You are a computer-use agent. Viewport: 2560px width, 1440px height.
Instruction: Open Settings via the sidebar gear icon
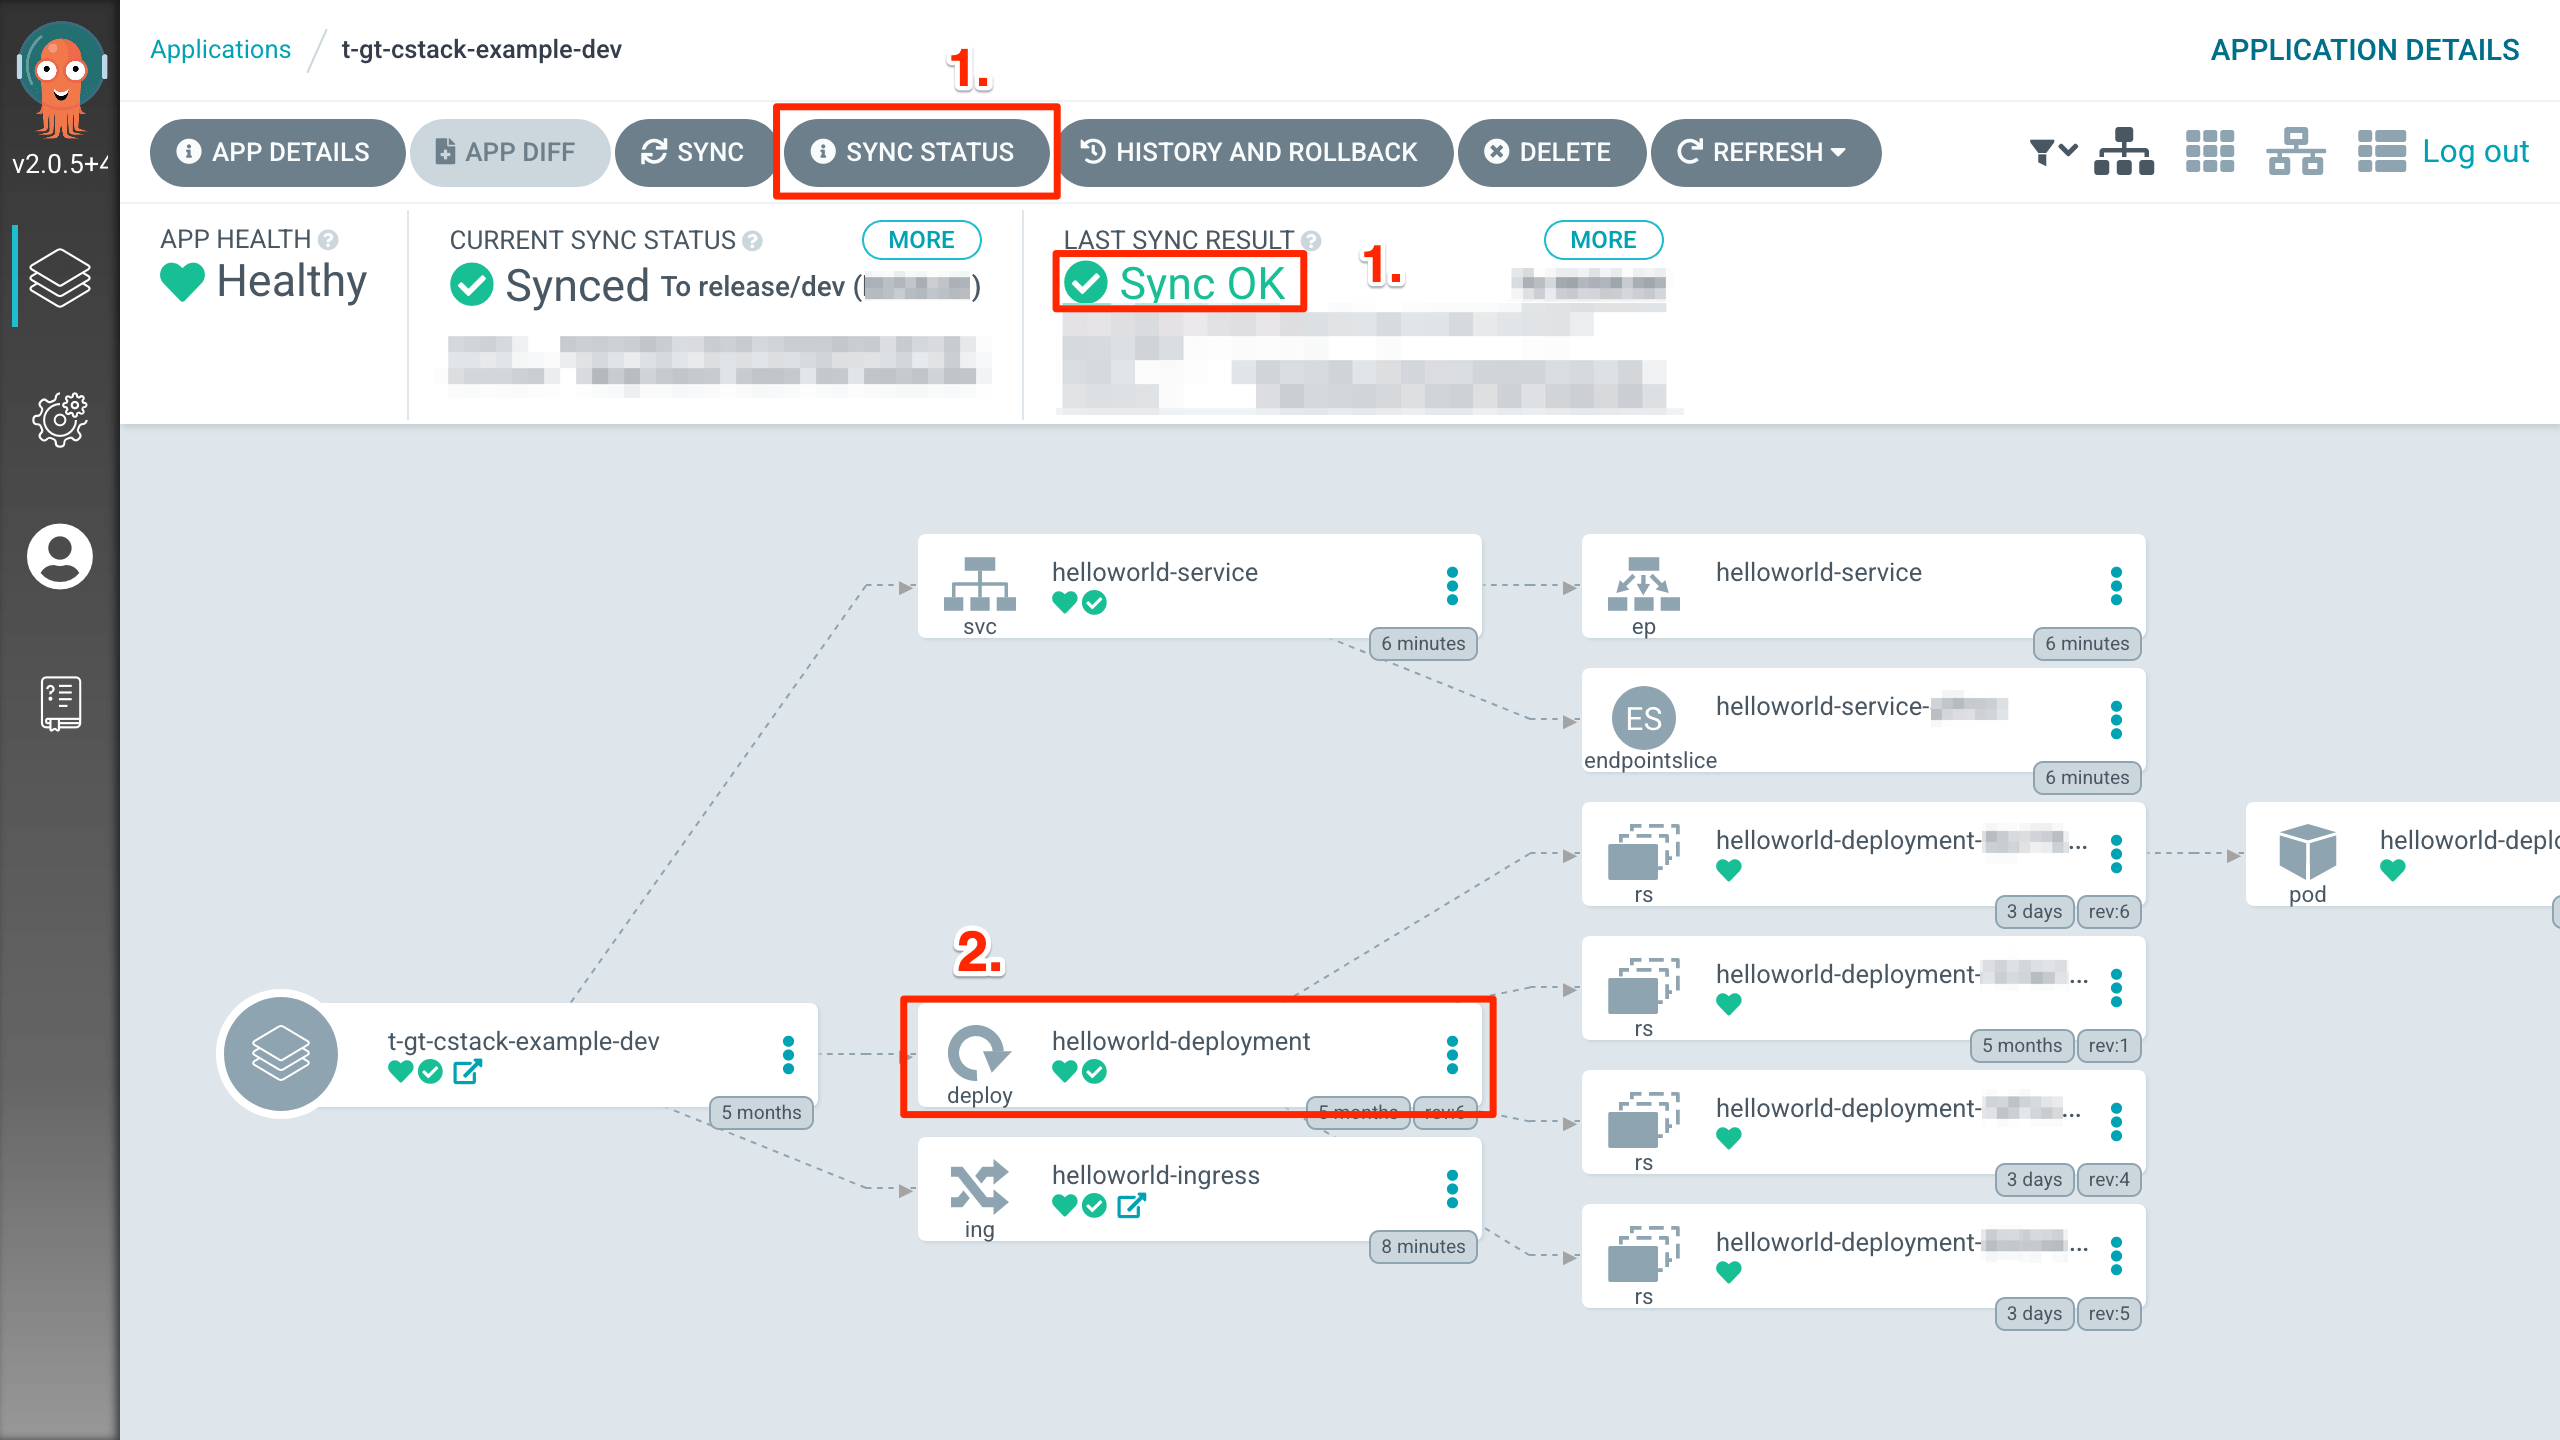coord(60,420)
